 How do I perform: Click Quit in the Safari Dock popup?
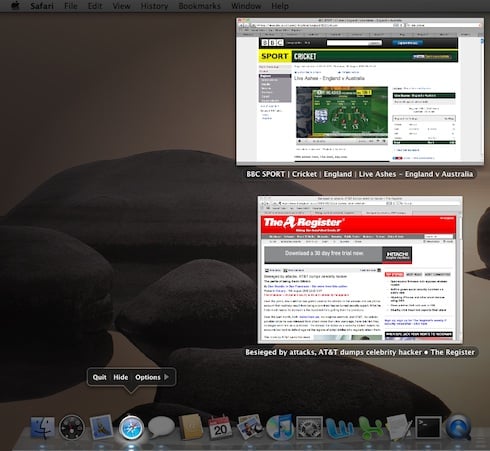pyautogui.click(x=99, y=377)
